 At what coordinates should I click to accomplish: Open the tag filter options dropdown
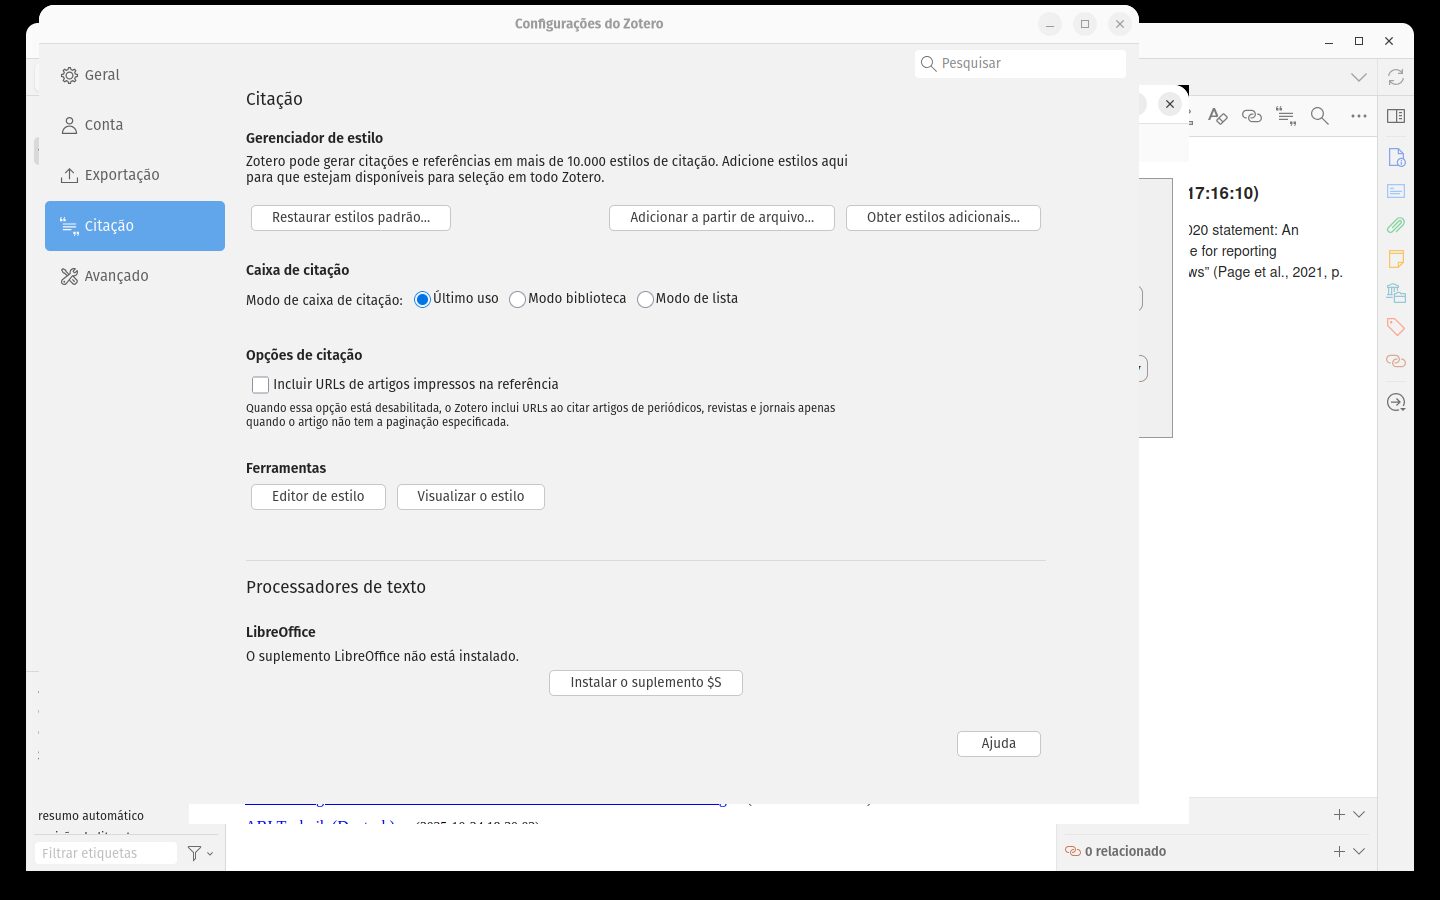point(201,854)
